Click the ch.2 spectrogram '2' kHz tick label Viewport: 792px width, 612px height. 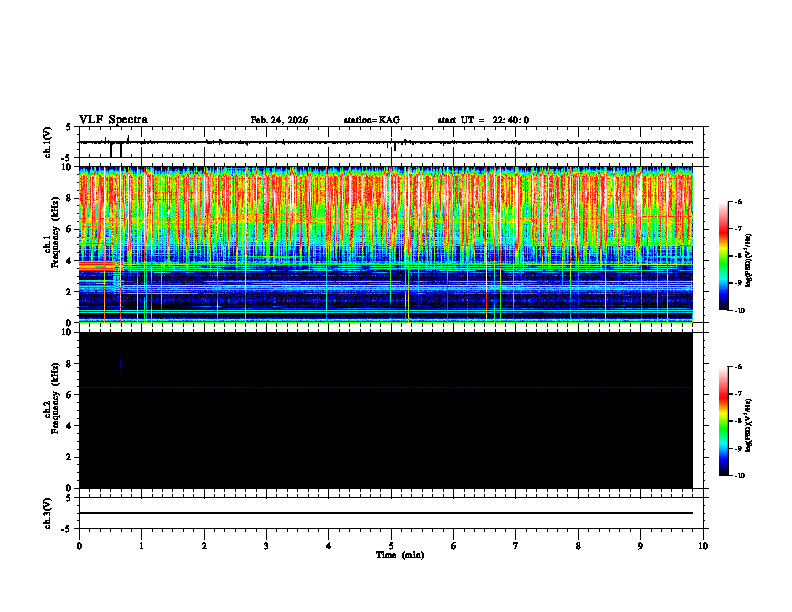tap(69, 457)
